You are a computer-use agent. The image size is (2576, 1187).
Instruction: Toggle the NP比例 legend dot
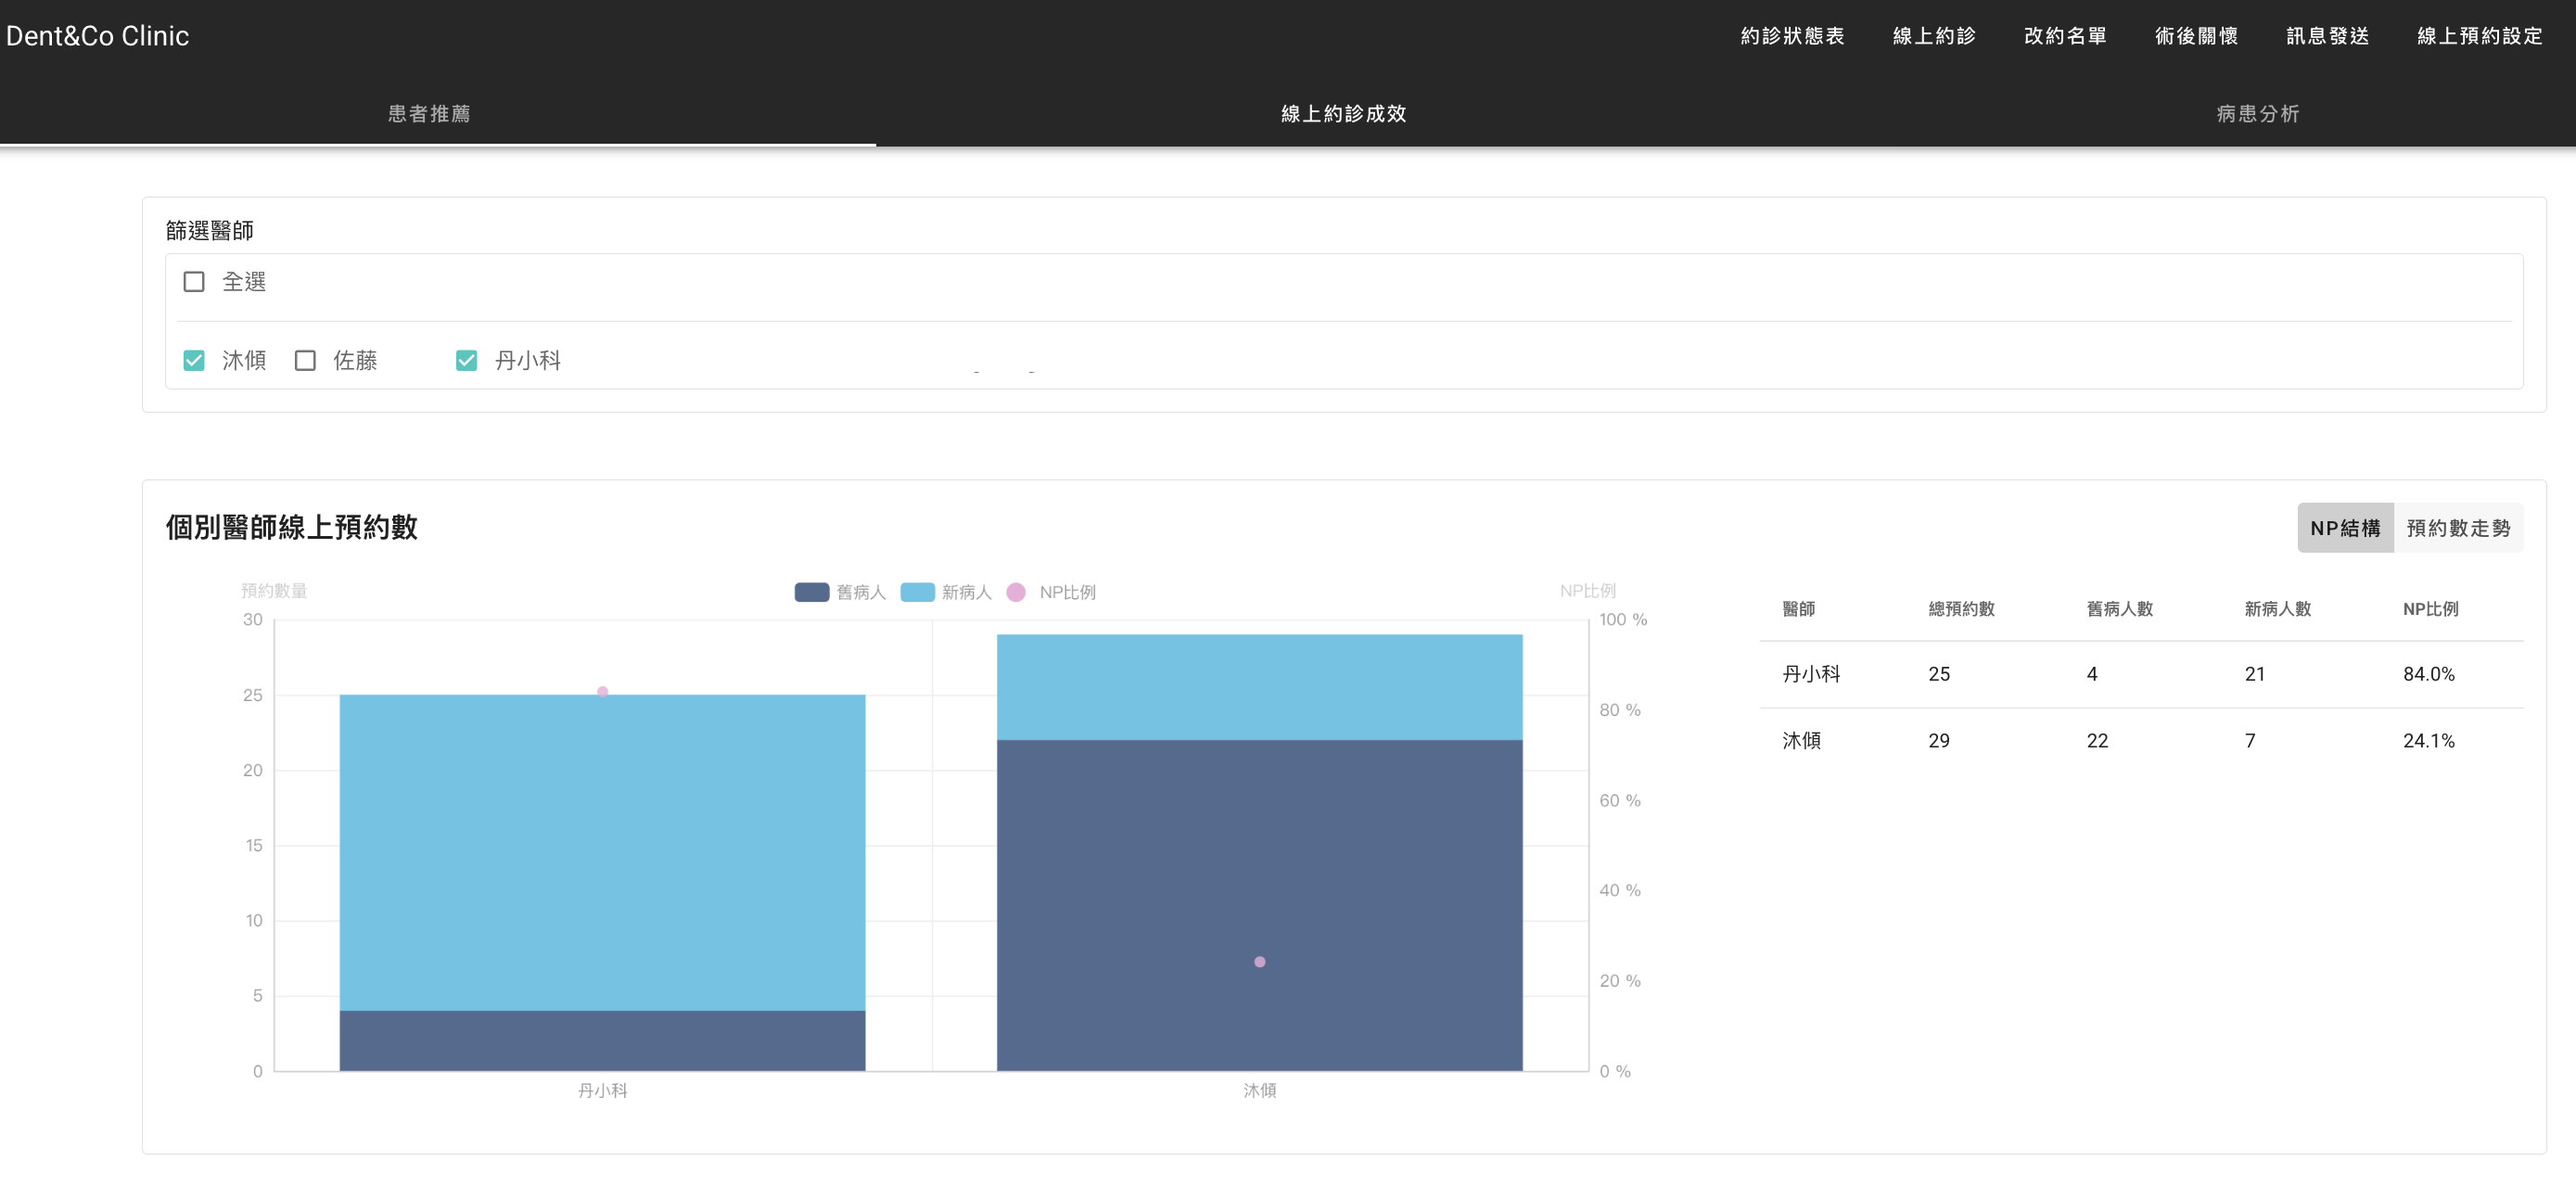click(x=1016, y=592)
